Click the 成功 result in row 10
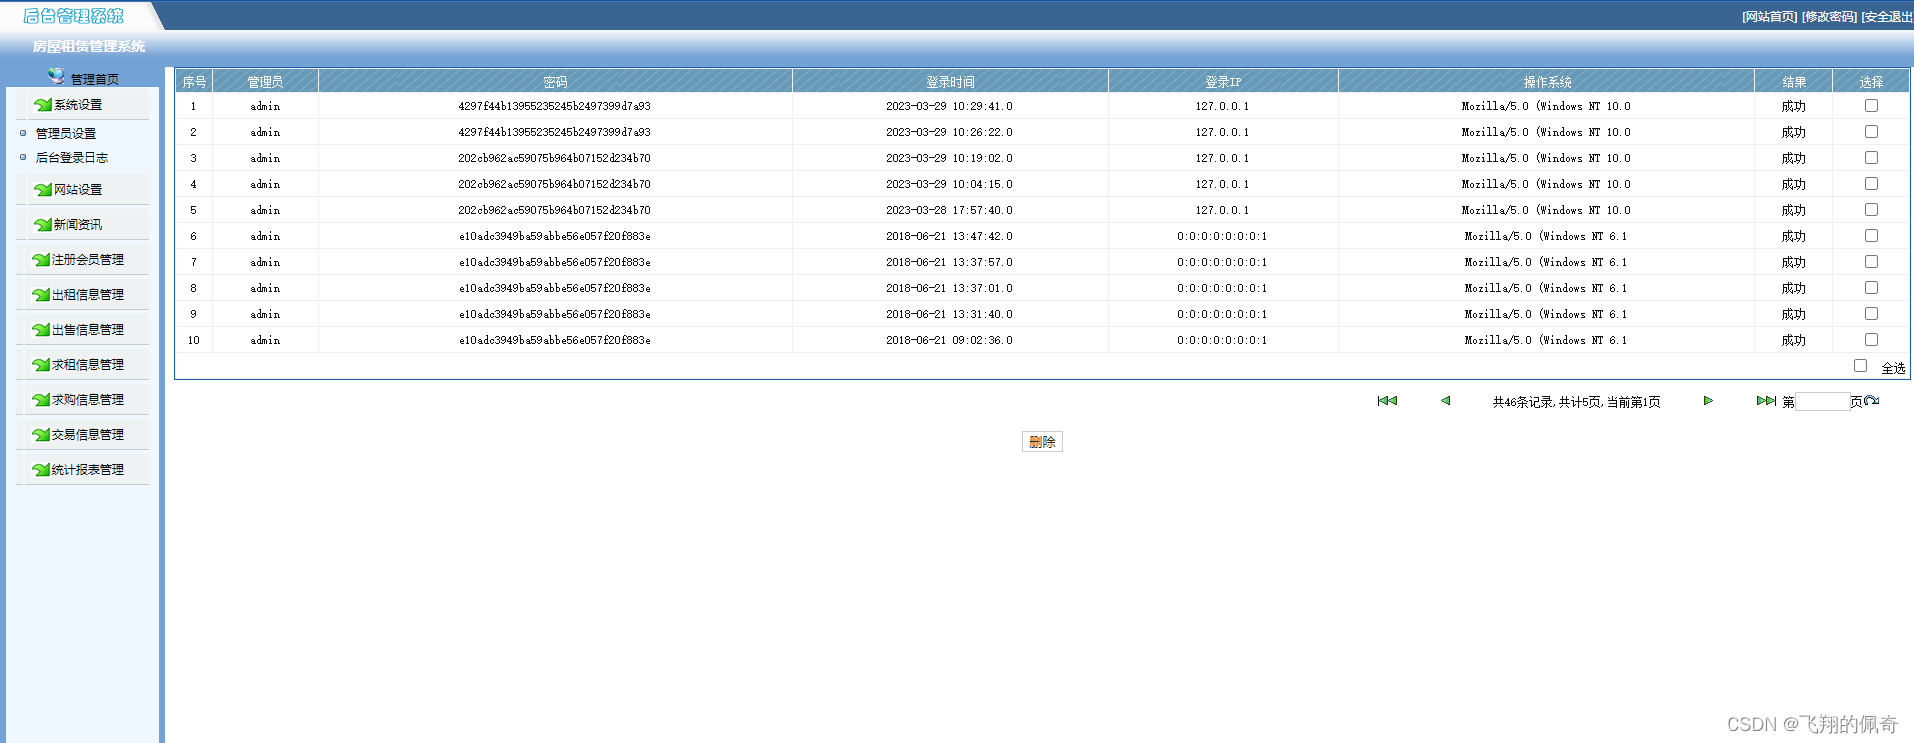This screenshot has height=743, width=1914. pos(1794,340)
